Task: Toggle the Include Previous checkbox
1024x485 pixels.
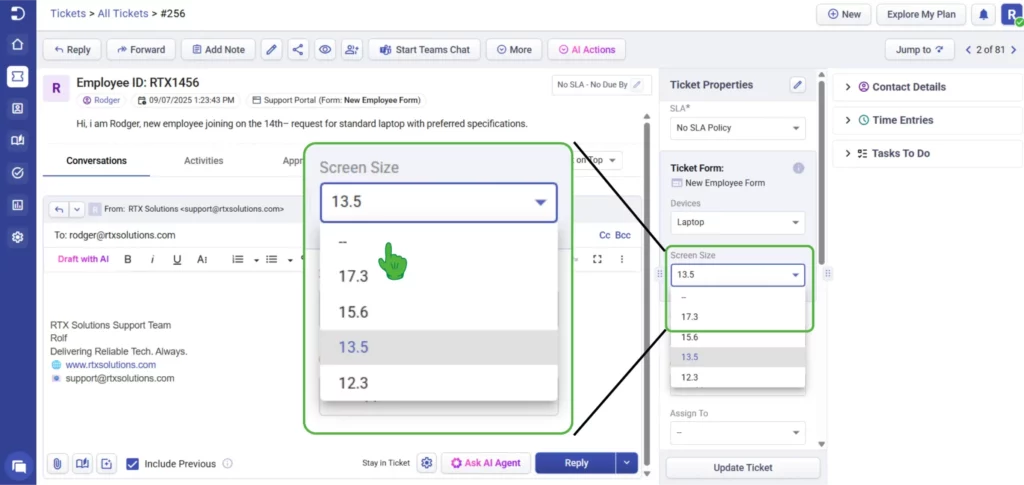Action: pos(133,463)
